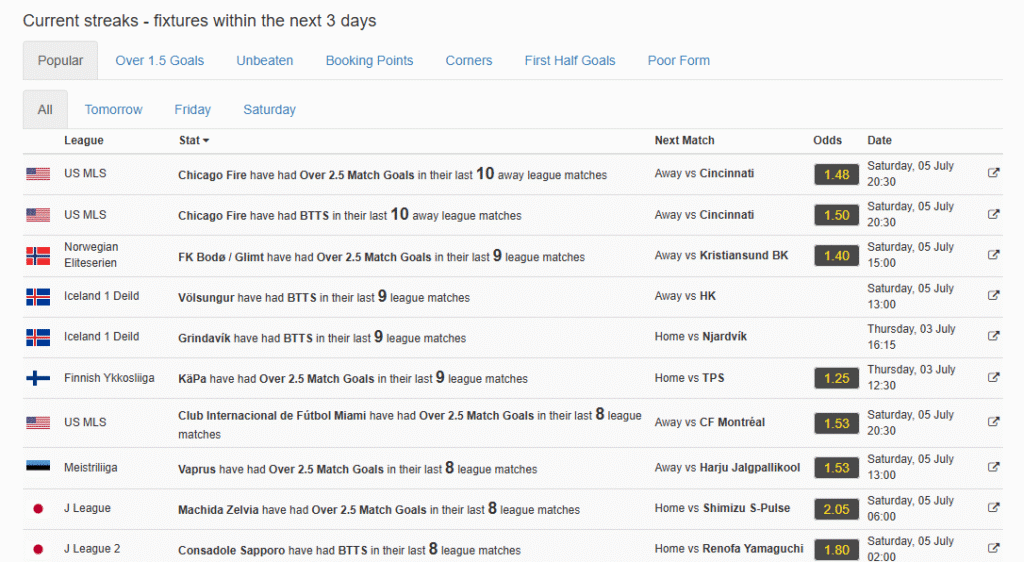Click odds button 1.40 for Bodø / Glimt
Viewport: 1024px width, 562px height.
tap(837, 256)
